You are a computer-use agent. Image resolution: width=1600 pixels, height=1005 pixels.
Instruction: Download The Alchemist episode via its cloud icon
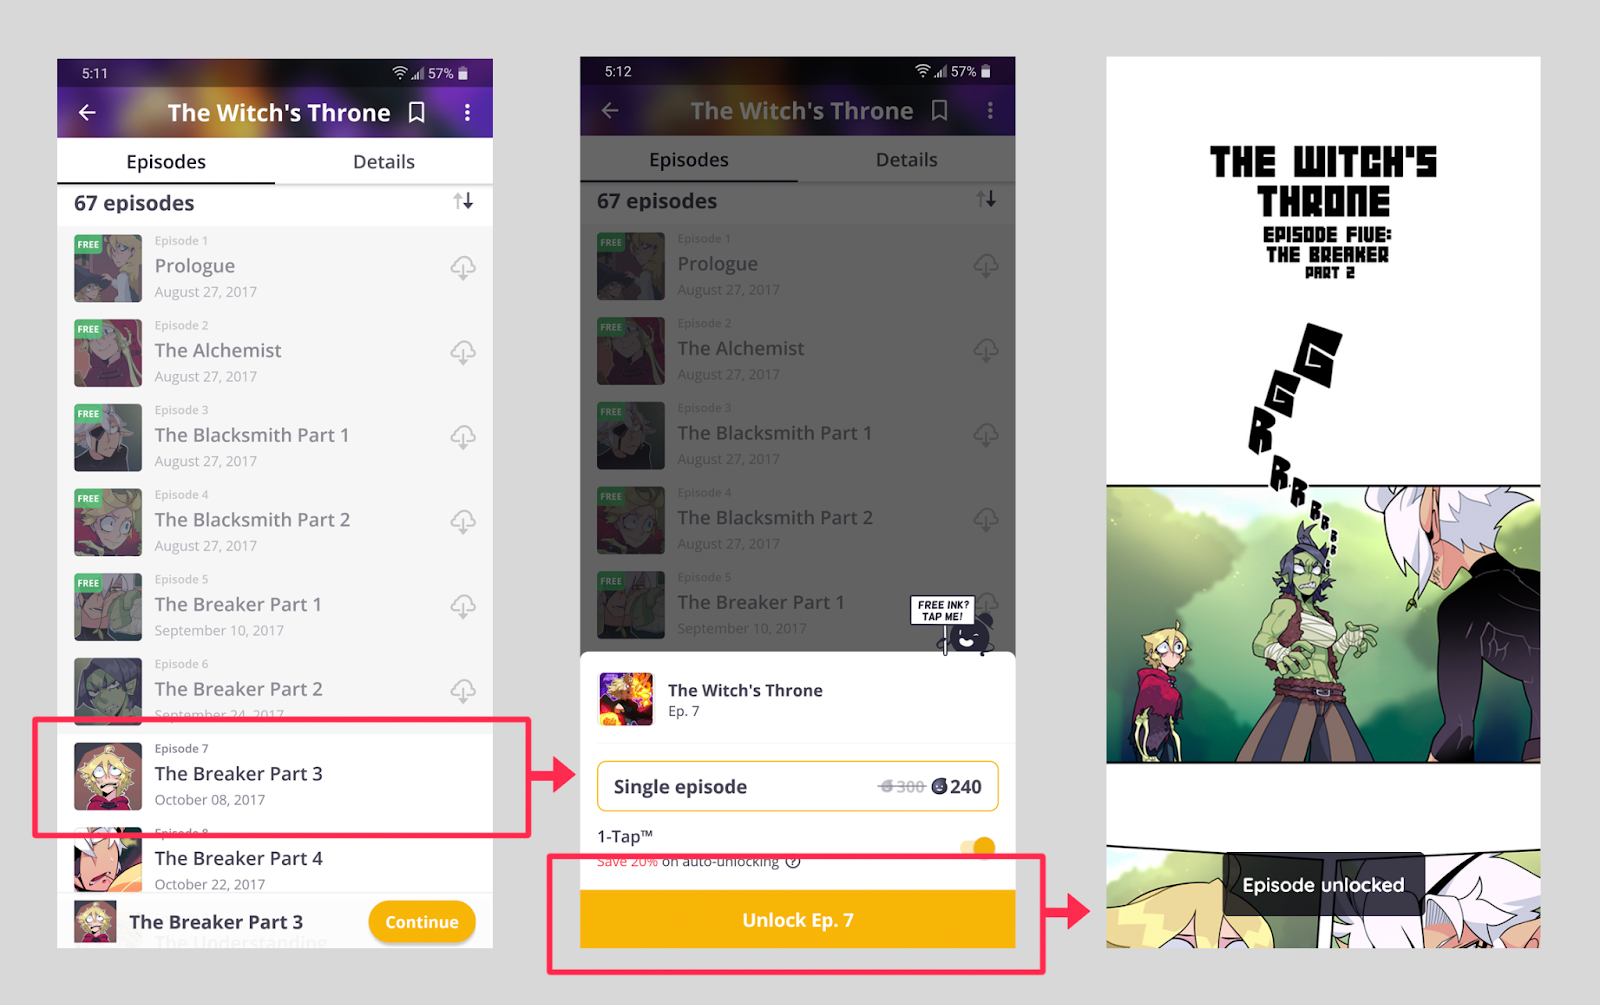click(x=463, y=352)
